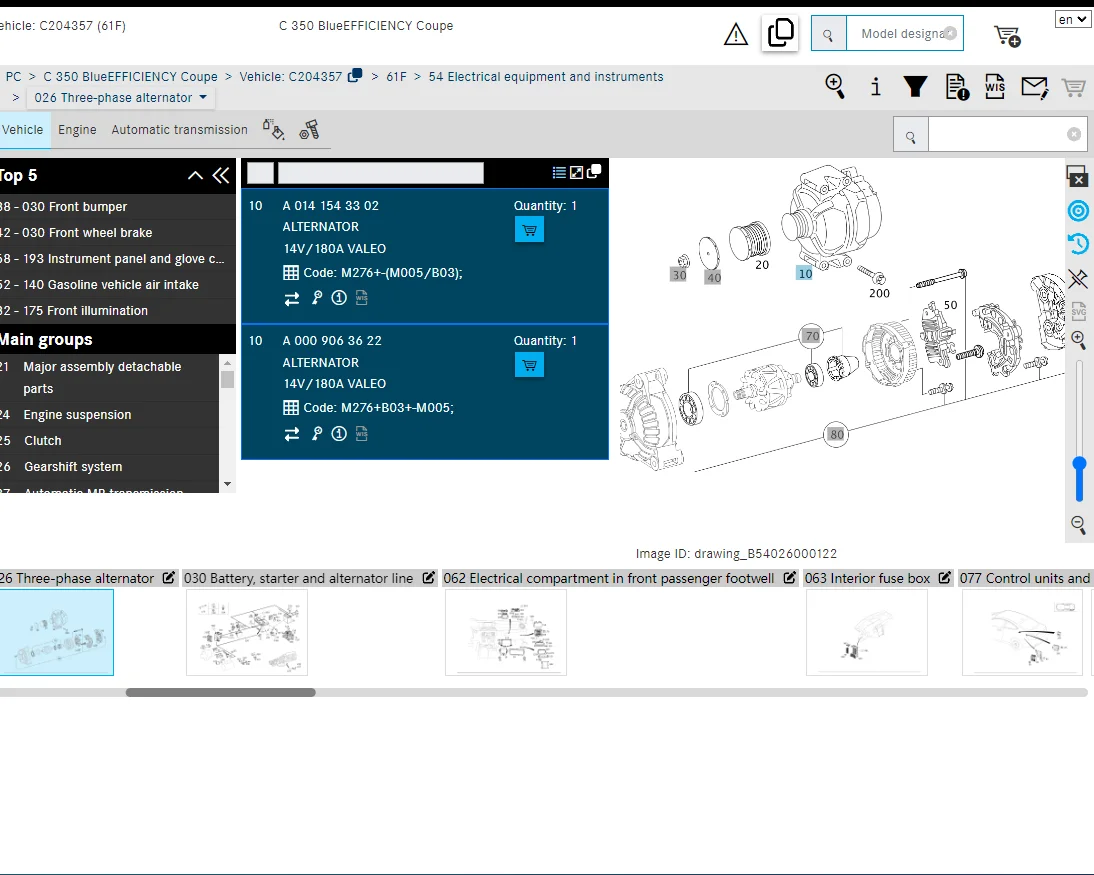Open 193 Instrument panel and glove entry
This screenshot has height=875, width=1094.
point(117,259)
